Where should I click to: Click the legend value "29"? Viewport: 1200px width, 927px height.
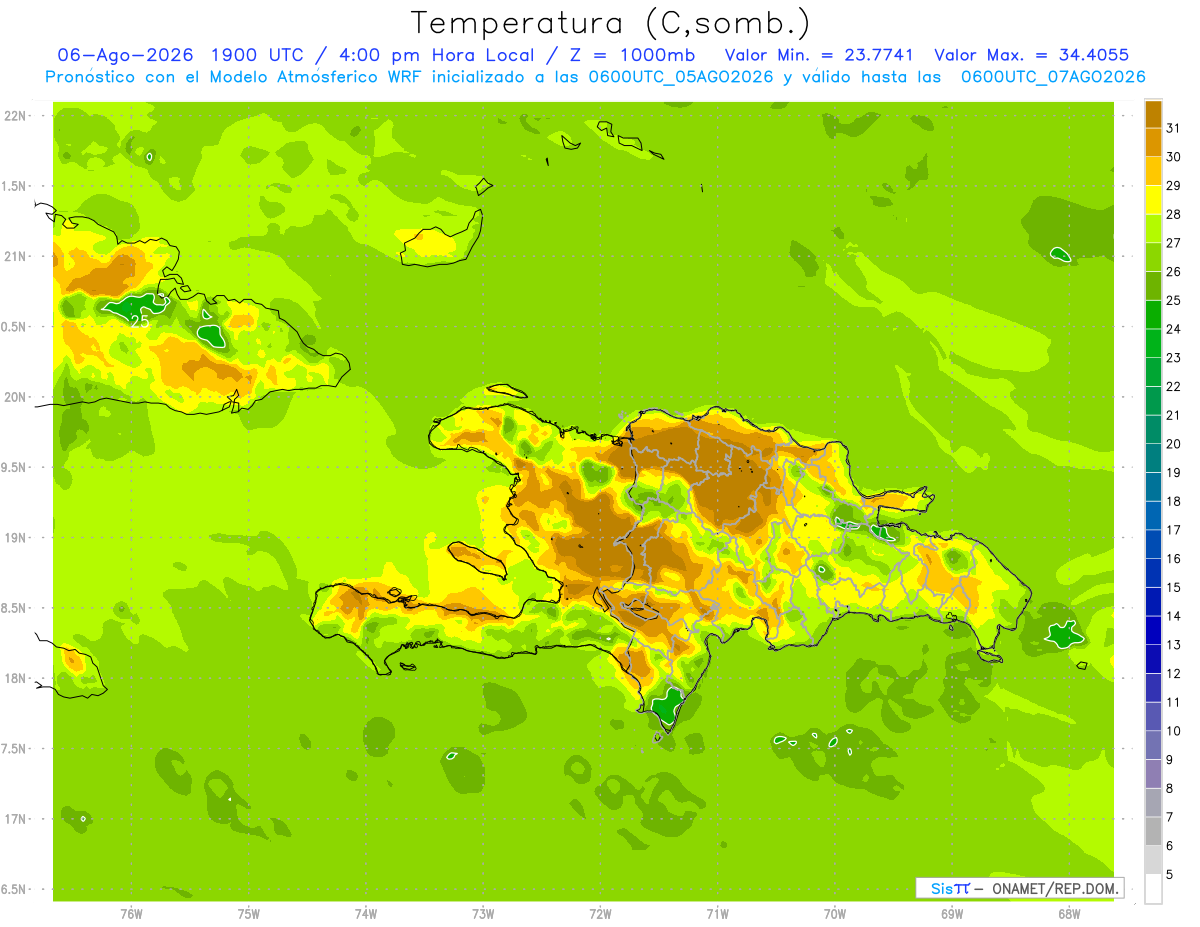tap(1174, 185)
